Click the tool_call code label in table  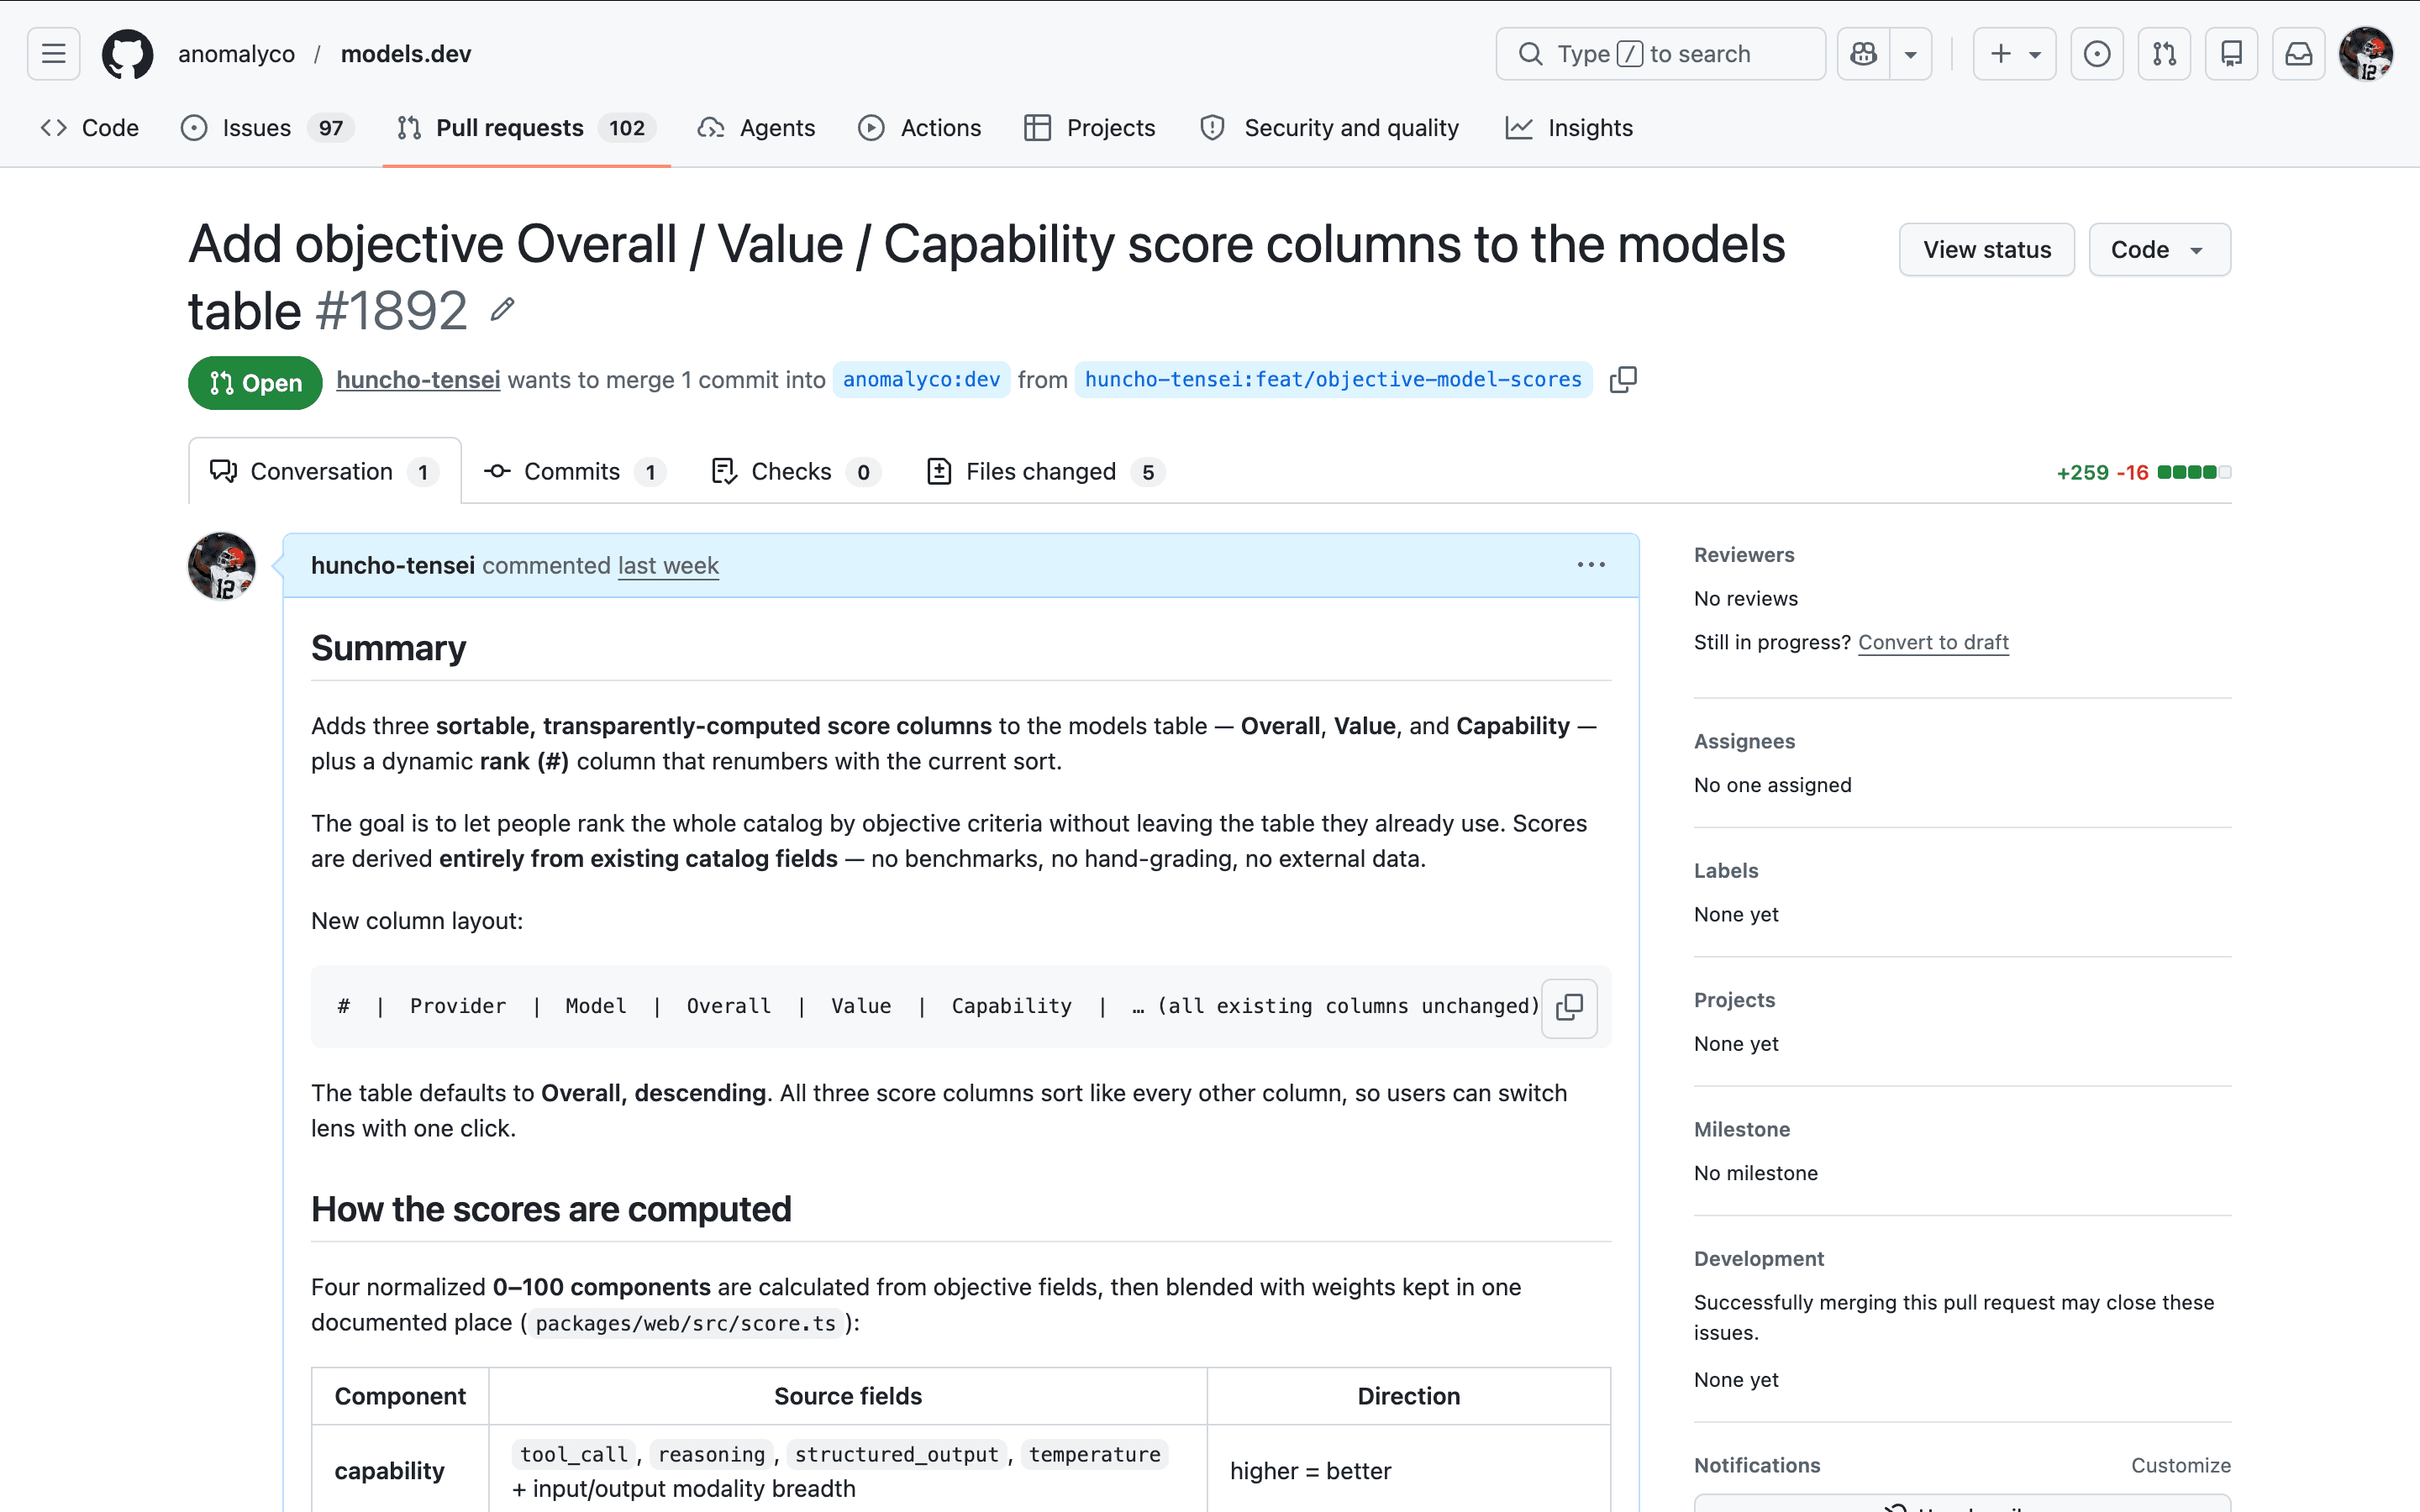coord(574,1455)
